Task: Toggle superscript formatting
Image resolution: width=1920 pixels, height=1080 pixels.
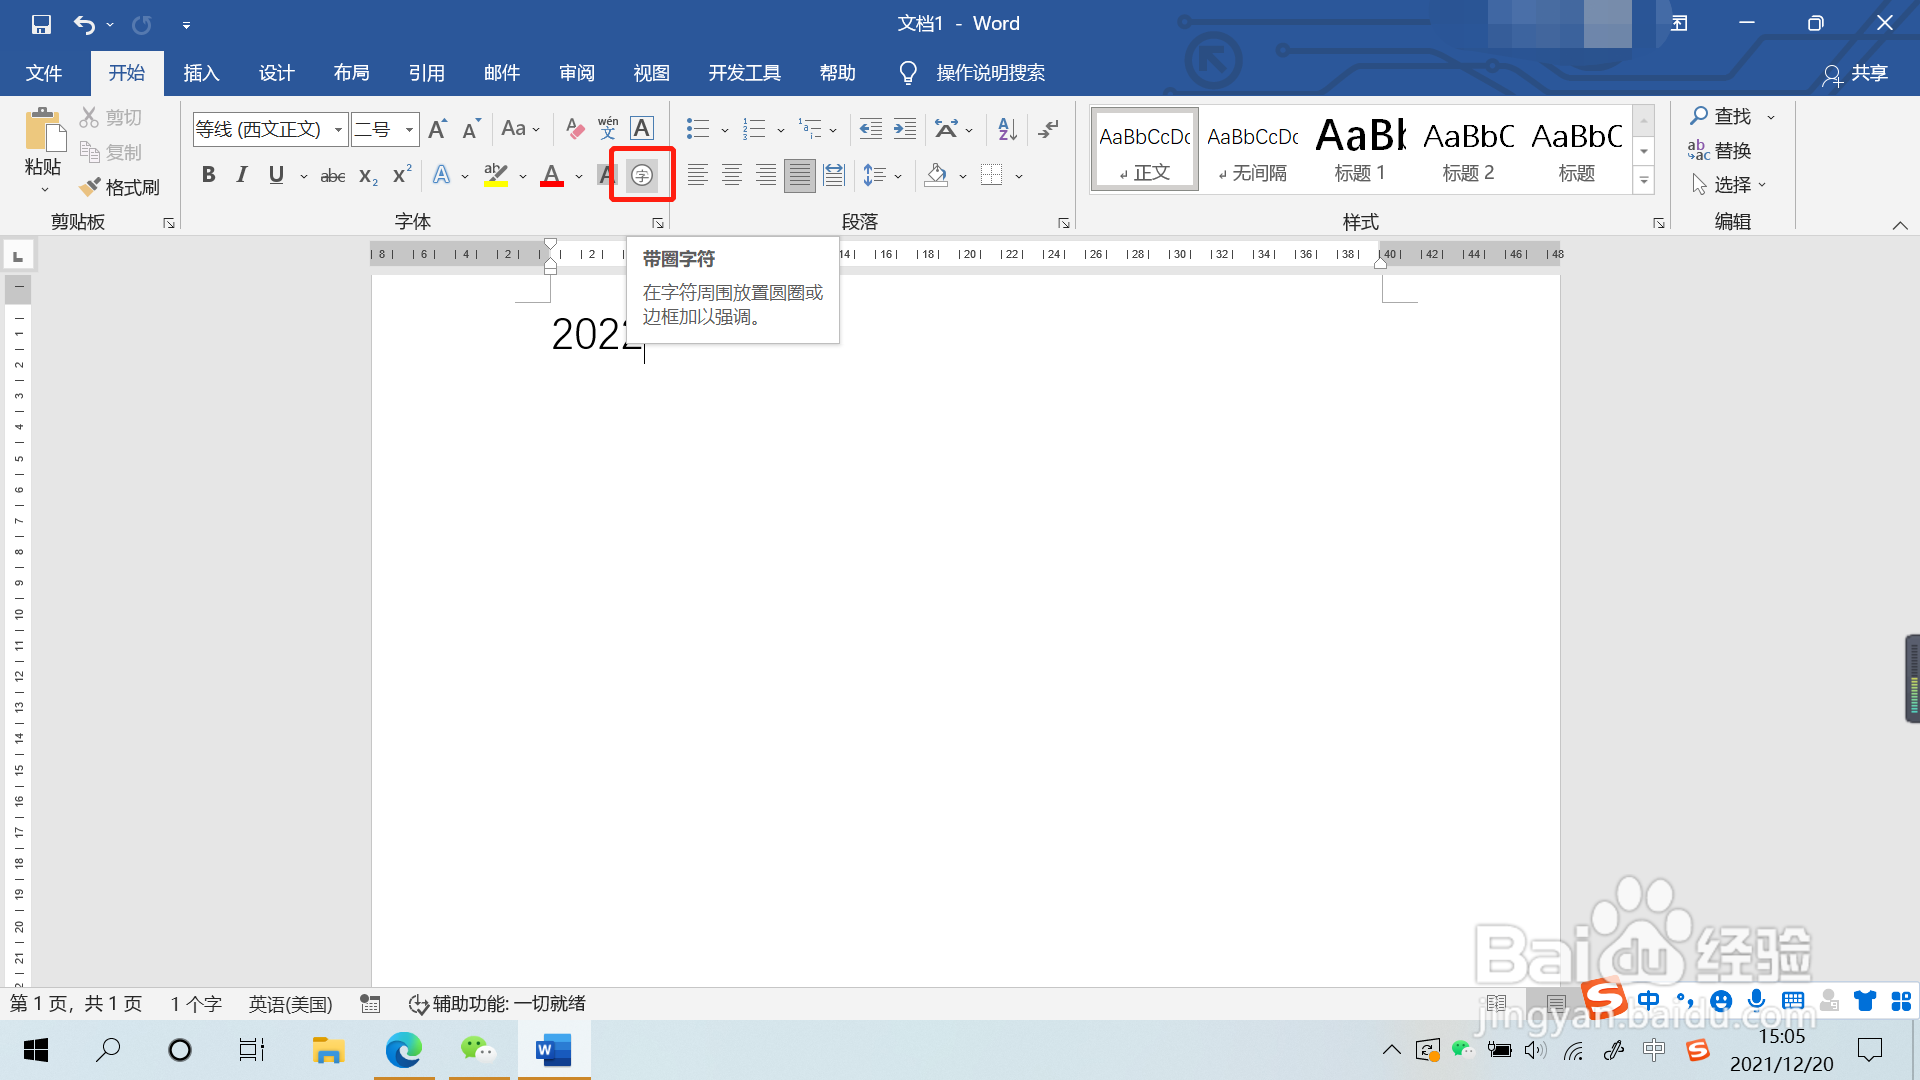Action: [x=402, y=175]
